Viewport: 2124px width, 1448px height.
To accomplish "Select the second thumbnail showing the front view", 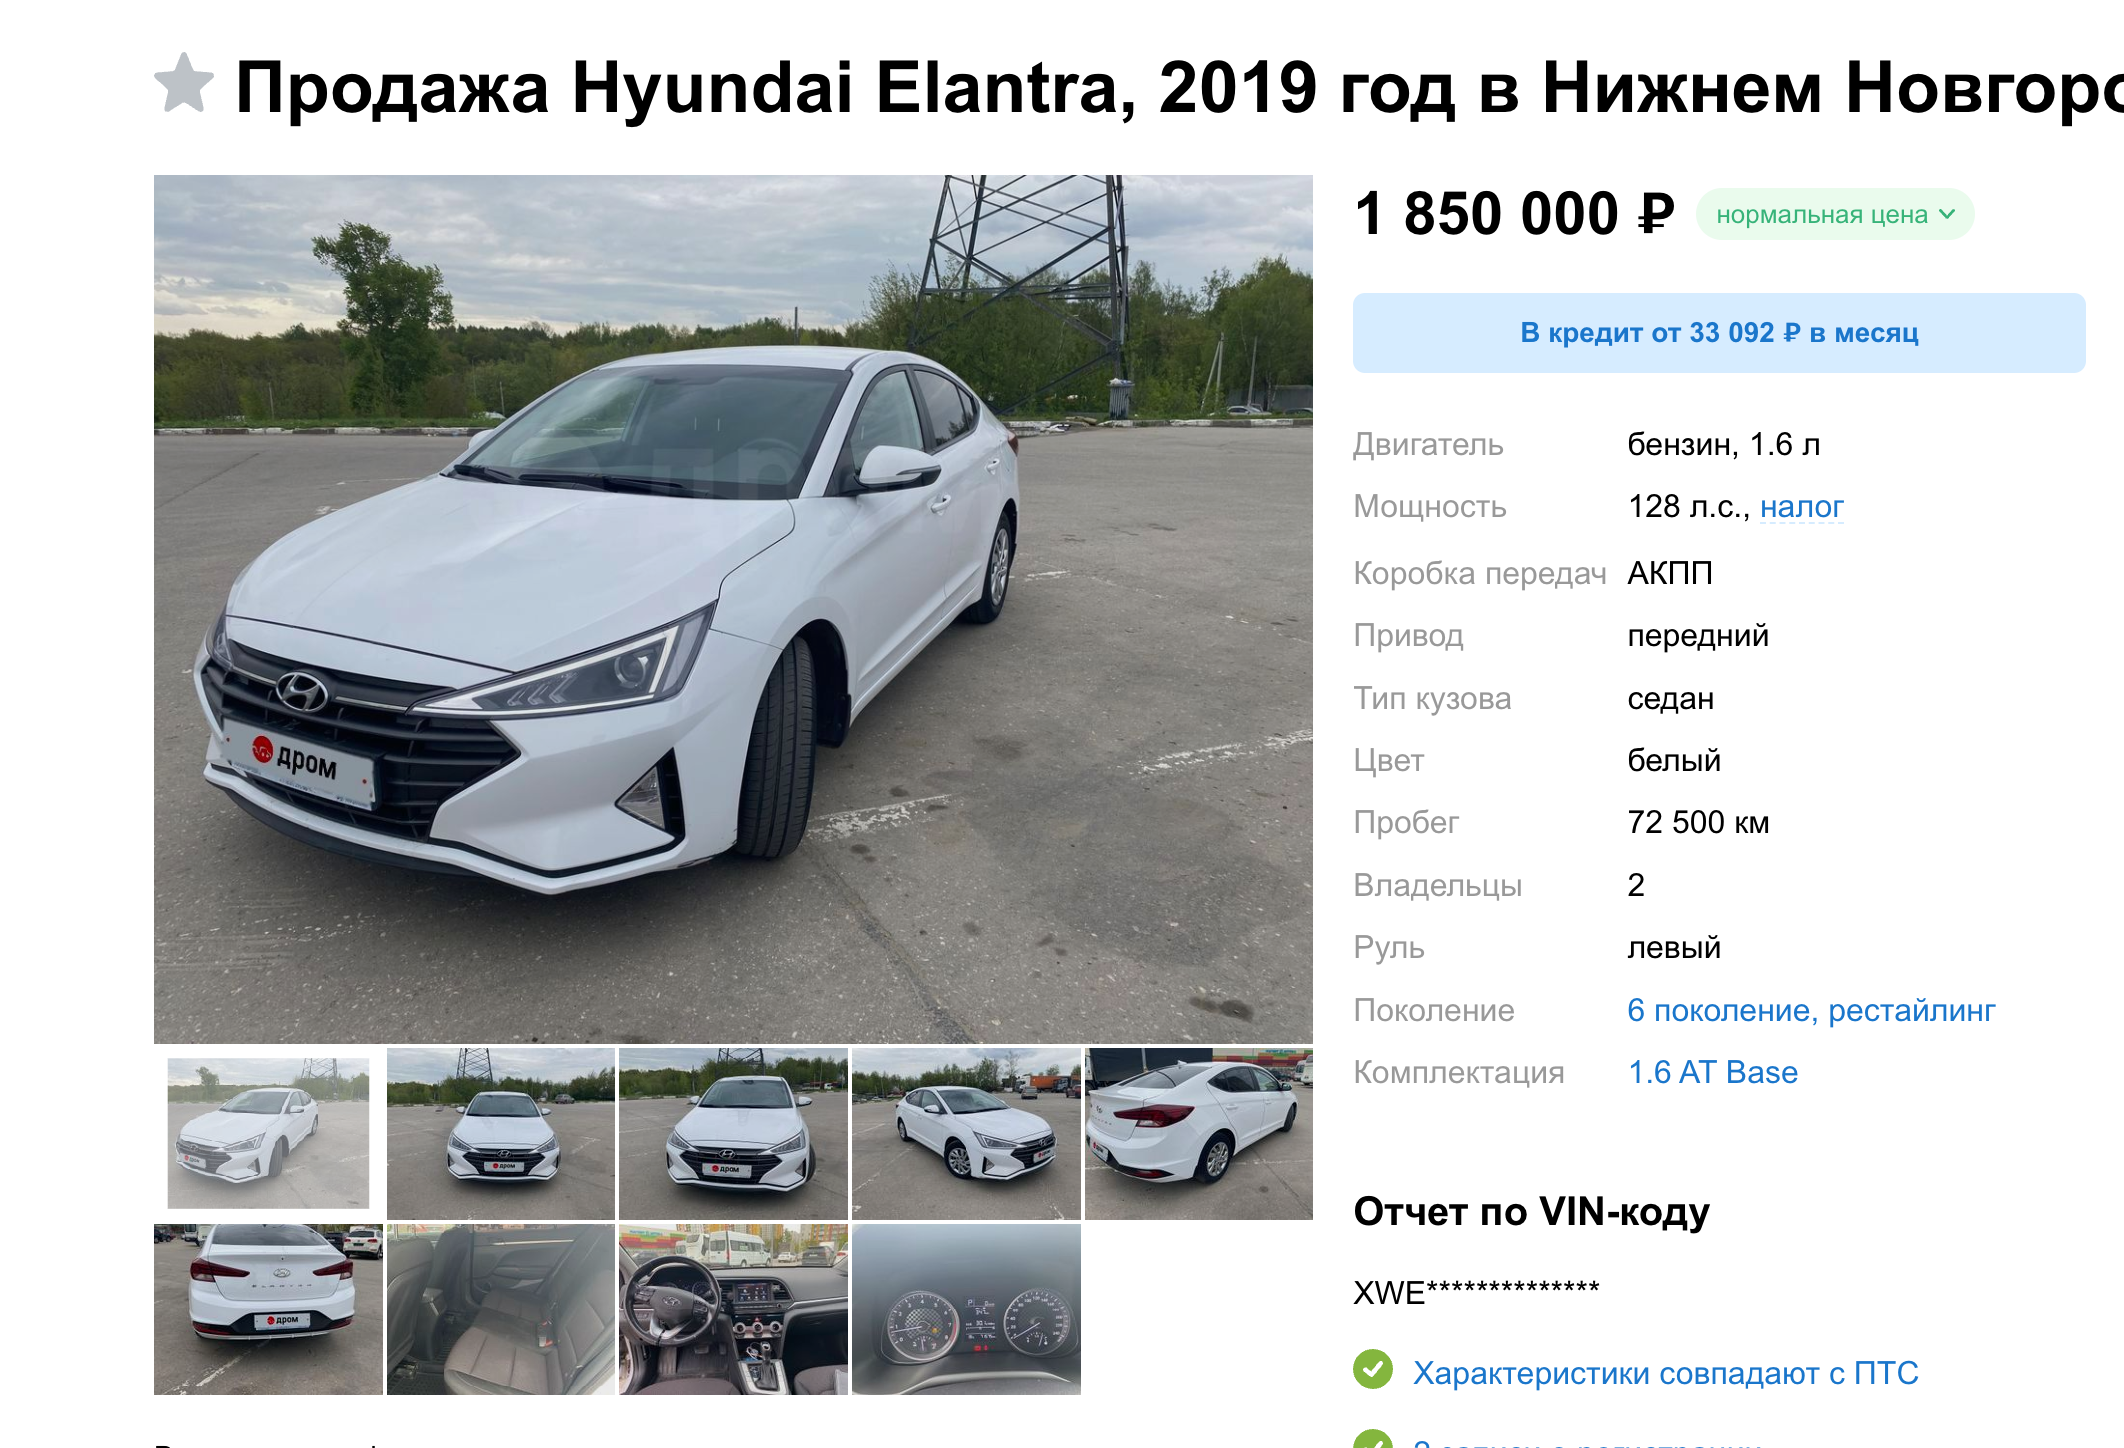I will point(501,1133).
